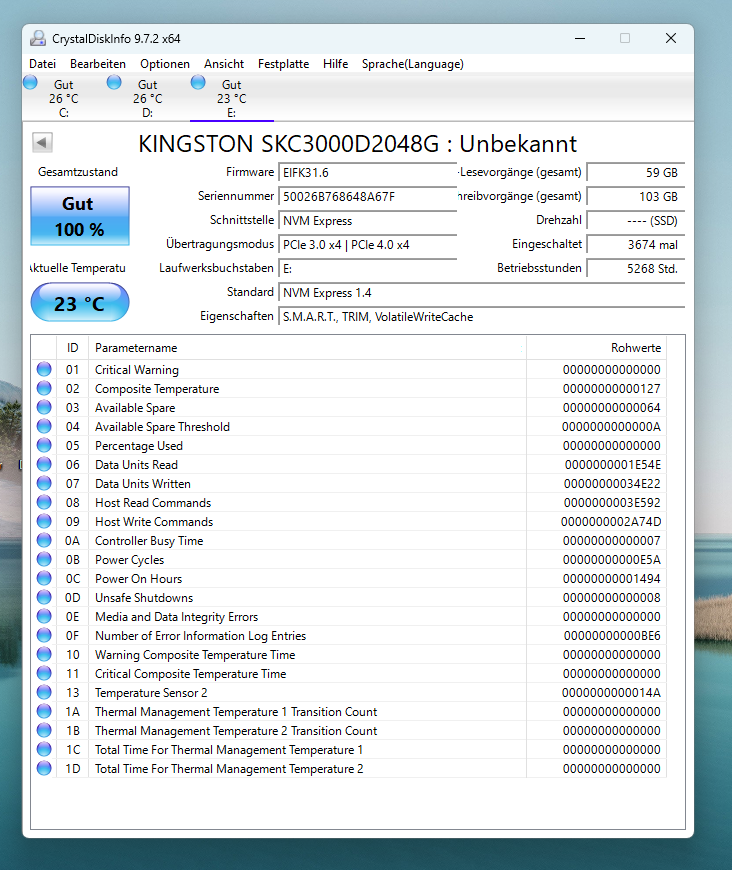Screen dimensions: 732x870
Task: Click status icon of Available Spare row
Action: pyautogui.click(x=44, y=407)
